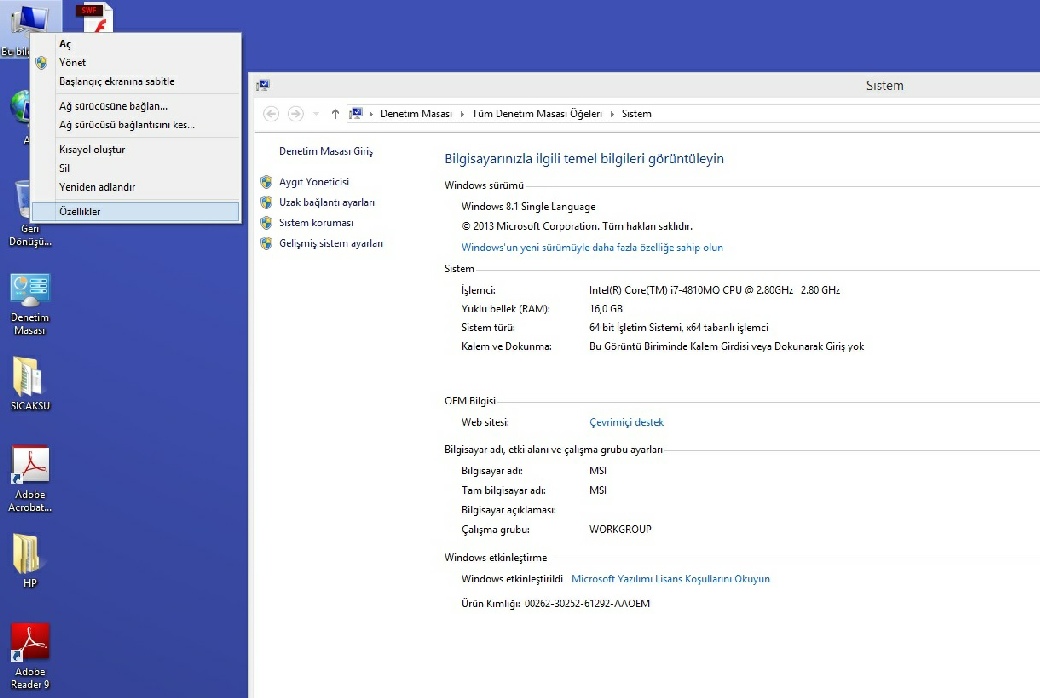This screenshot has height=698, width=1040.
Task: Click MSI value beside Tam bilgisayar adı
Action: (x=598, y=490)
